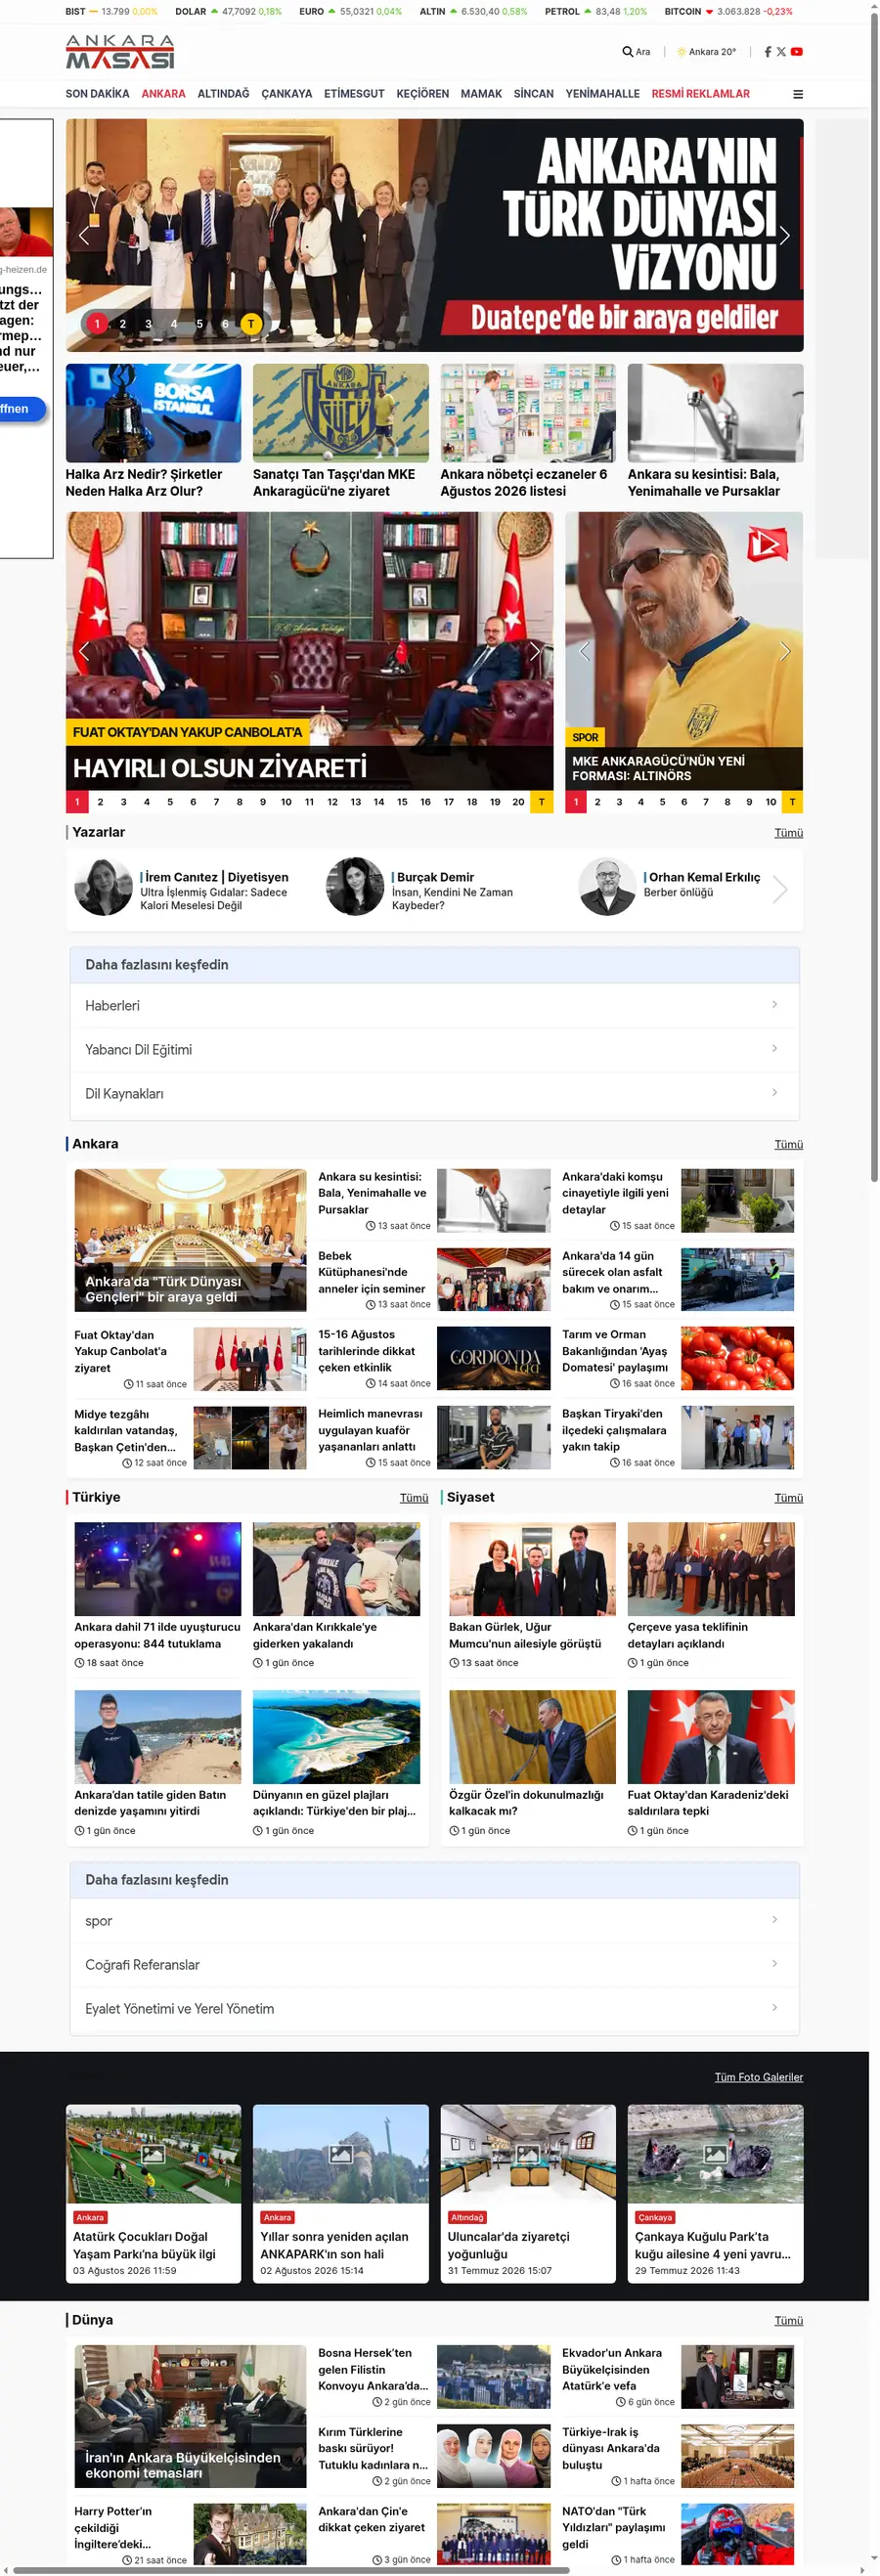
Task: Go to previous slide in main headline slider
Action: point(84,236)
